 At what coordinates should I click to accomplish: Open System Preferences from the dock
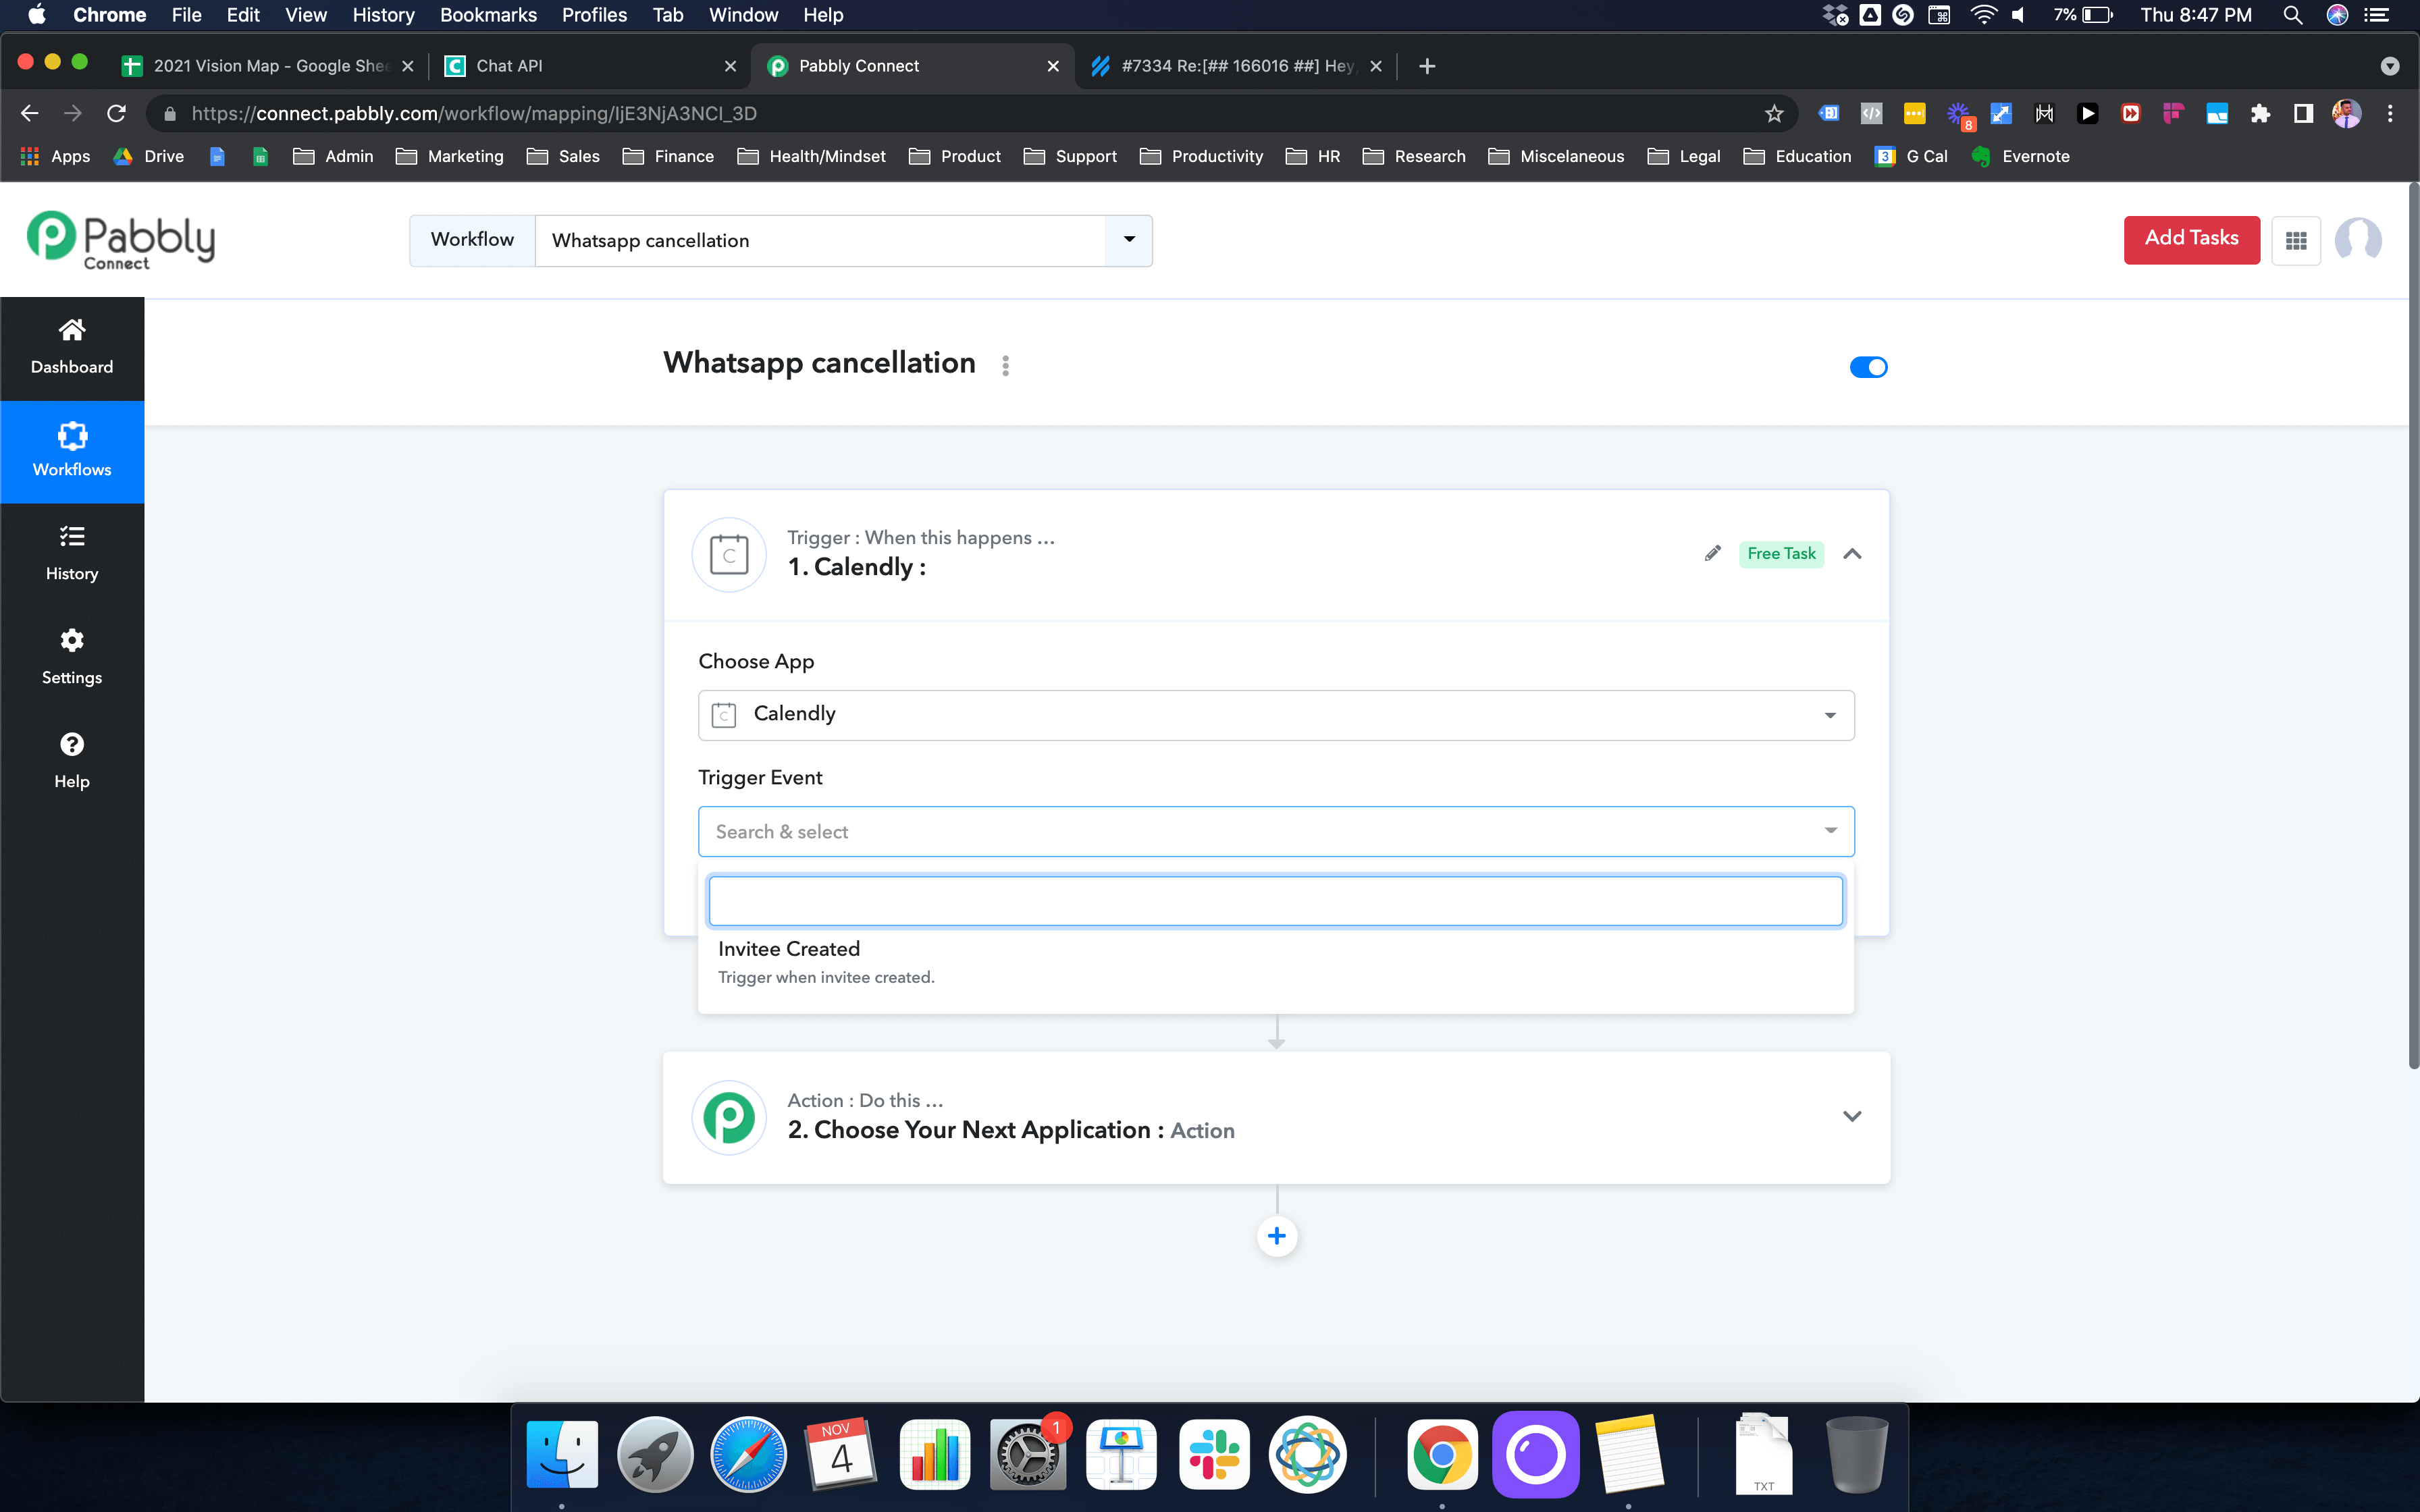1028,1454
